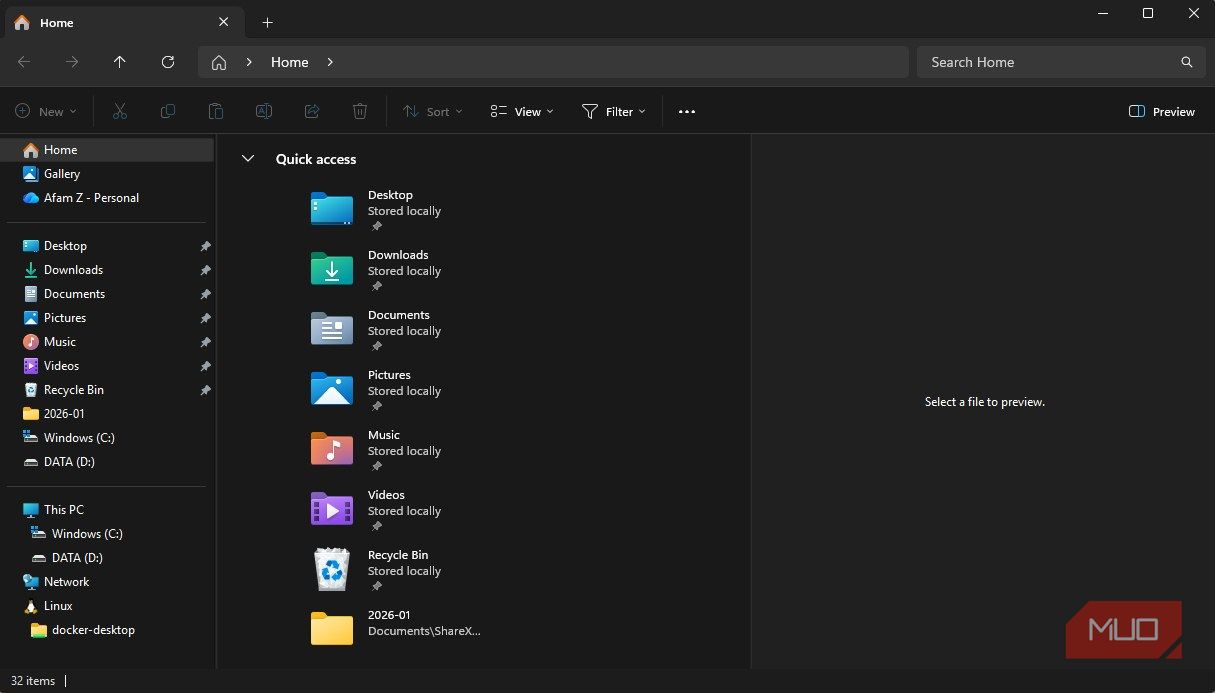Add a new tab
The height and width of the screenshot is (693, 1215).
coord(267,22)
